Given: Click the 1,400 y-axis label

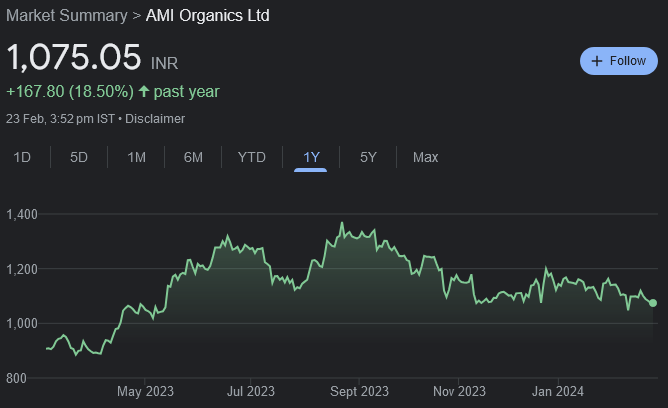Looking at the screenshot, I should 22,214.
